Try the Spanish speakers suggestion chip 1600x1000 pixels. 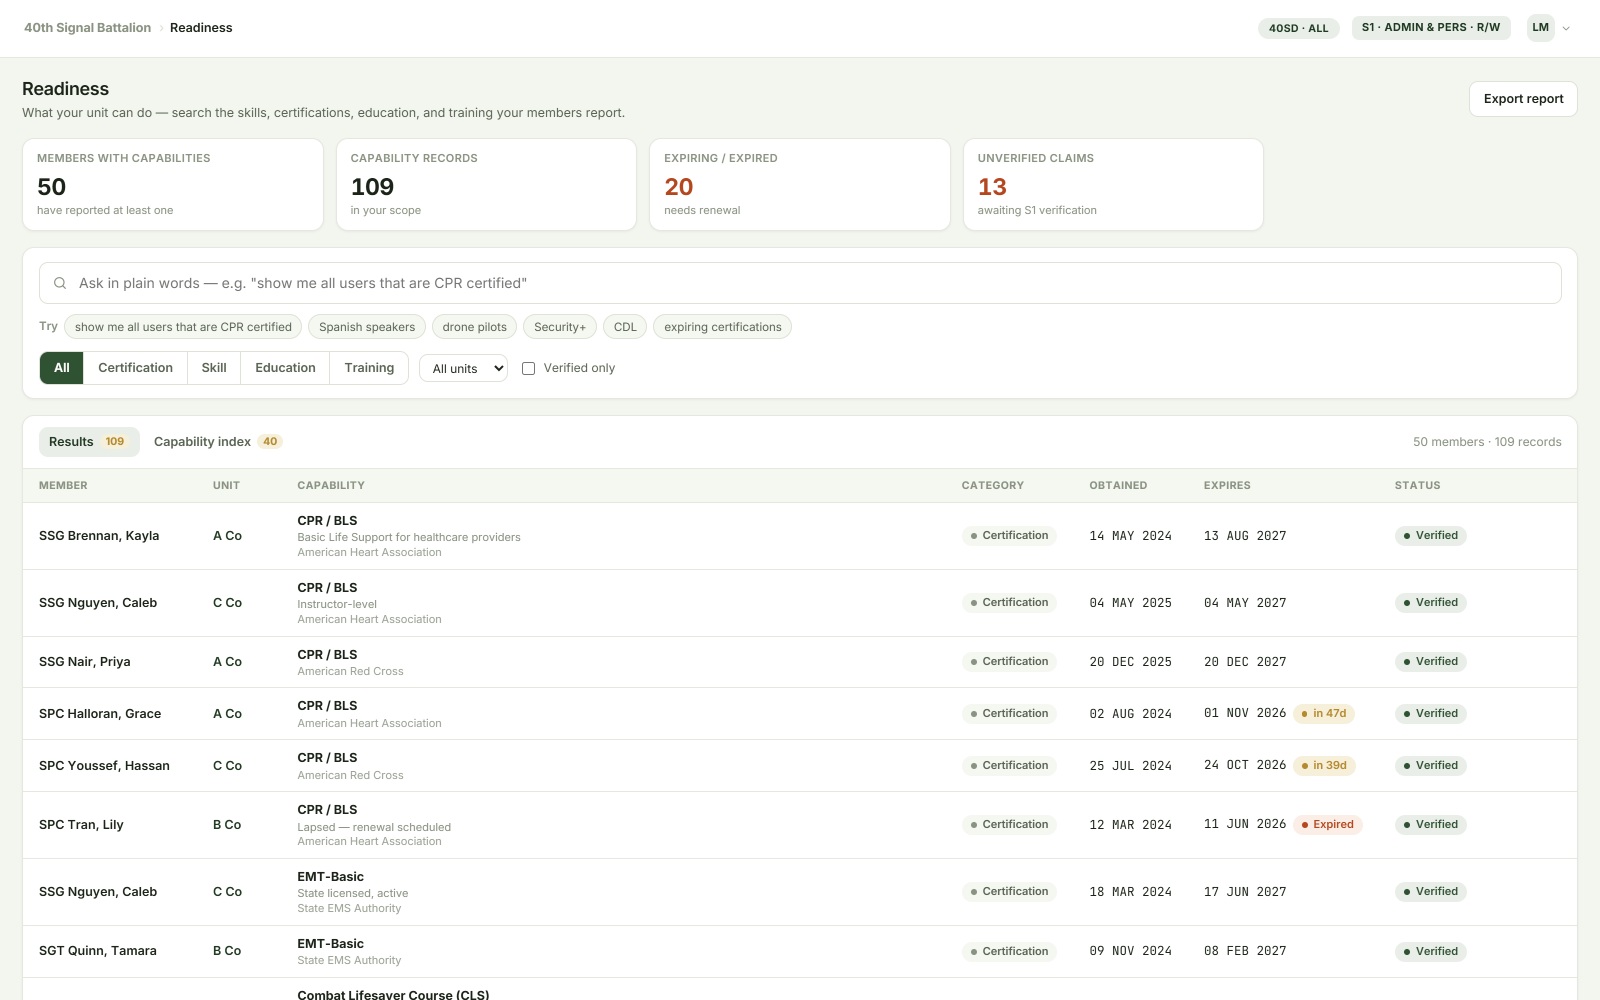point(367,327)
